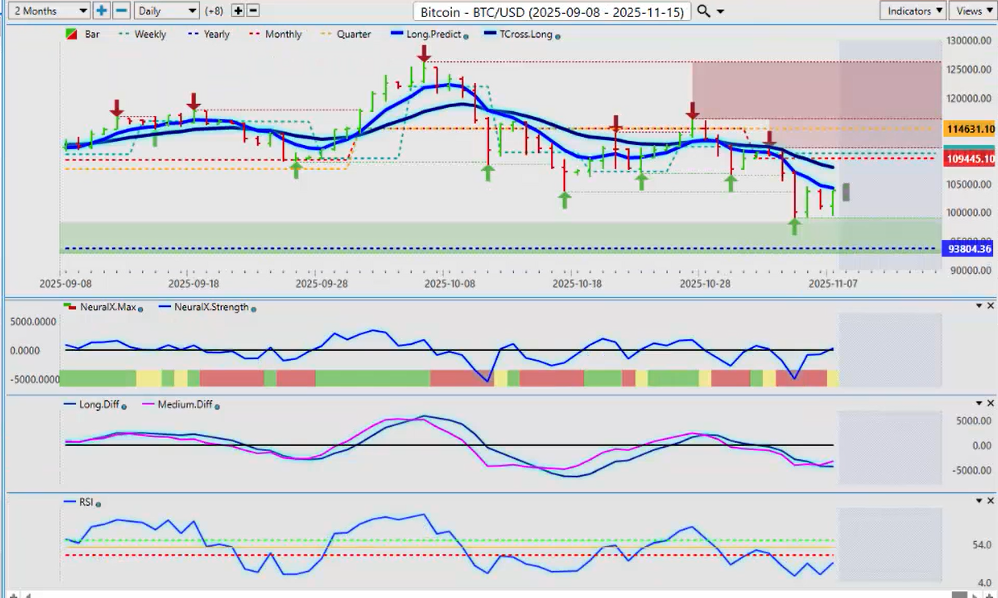998x598 pixels.
Task: Close the Long.Diff/Medium.Diff panel
Action: coord(990,403)
